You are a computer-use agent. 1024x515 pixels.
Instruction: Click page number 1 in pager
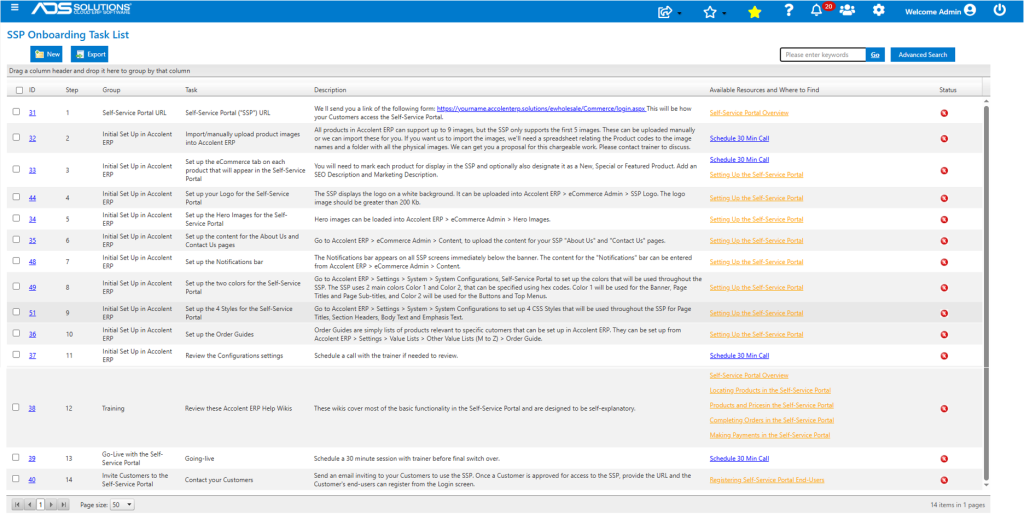[x=40, y=505]
